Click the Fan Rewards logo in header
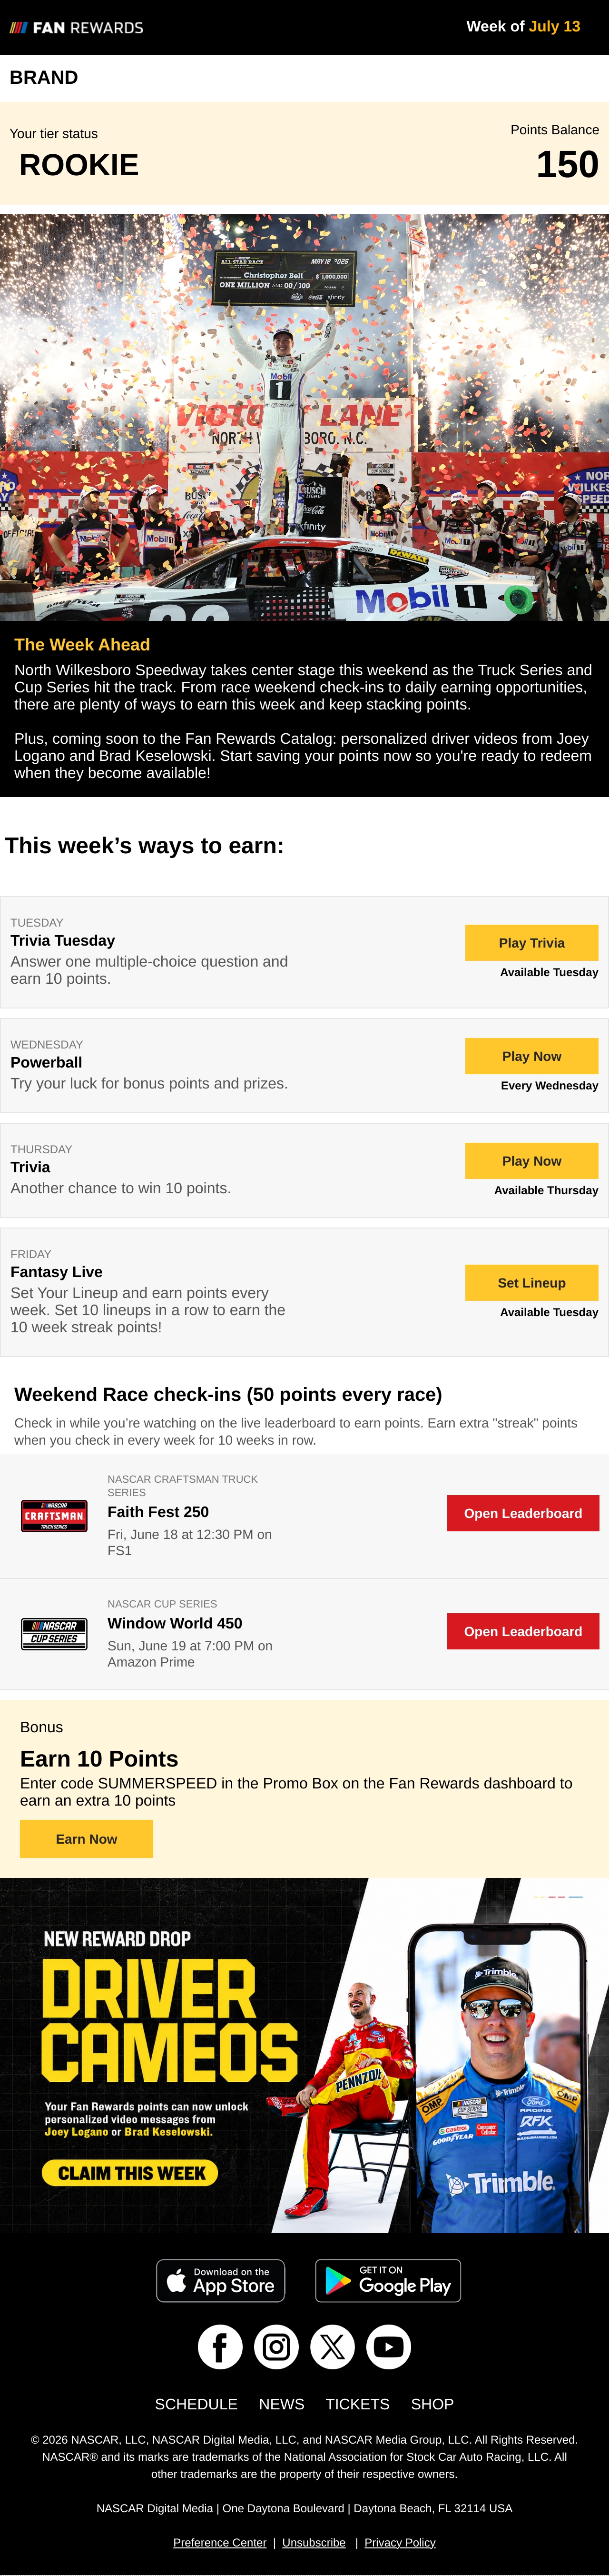 [76, 28]
